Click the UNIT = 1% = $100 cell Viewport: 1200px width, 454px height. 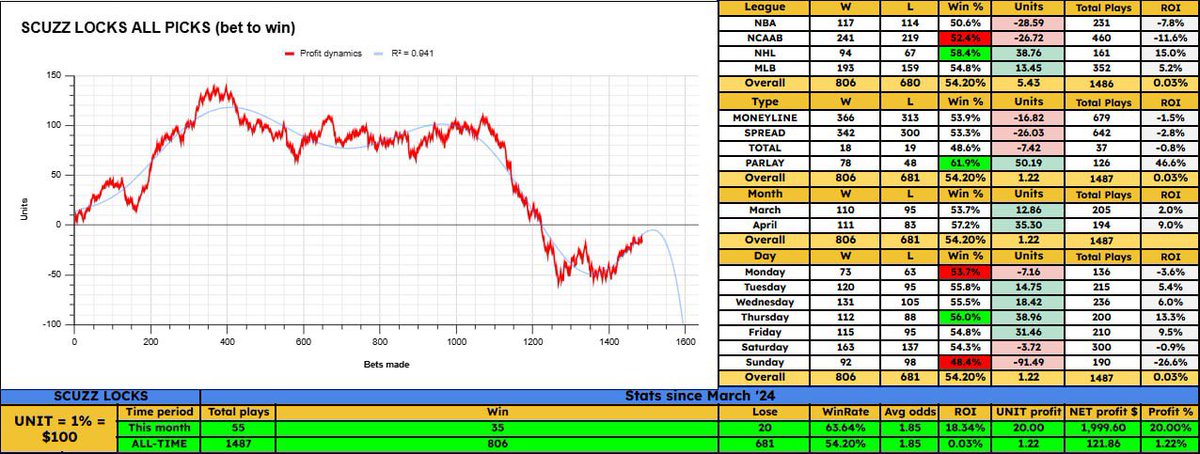[61, 431]
